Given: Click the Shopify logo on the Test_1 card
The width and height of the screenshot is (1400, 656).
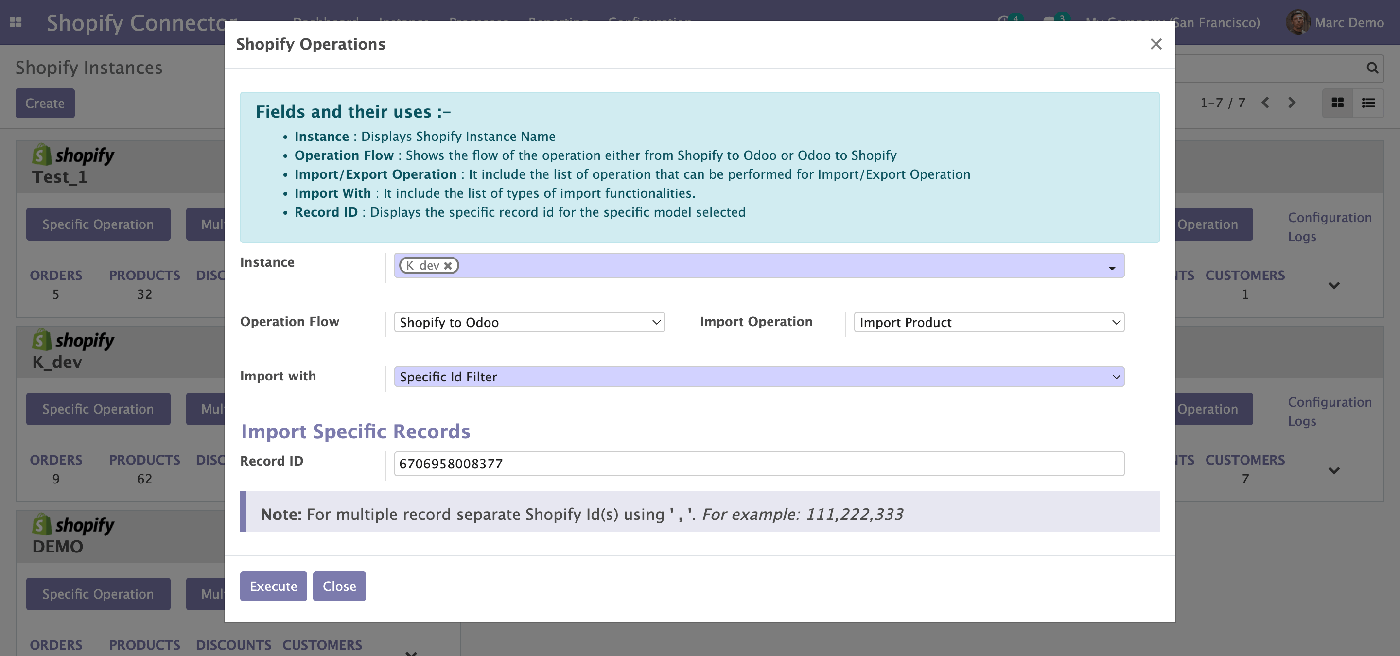Looking at the screenshot, I should 73,155.
